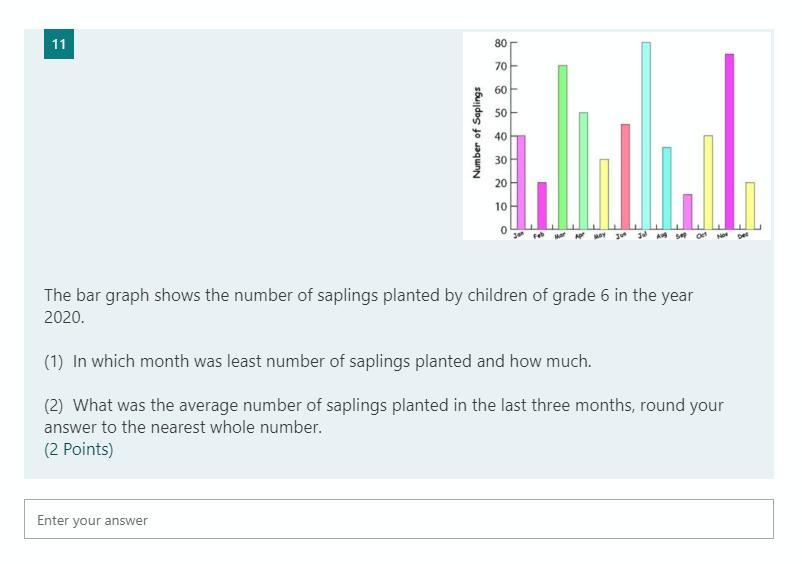Click the 'Number of Saplings' axis label
This screenshot has height=564, width=802.
tap(477, 133)
